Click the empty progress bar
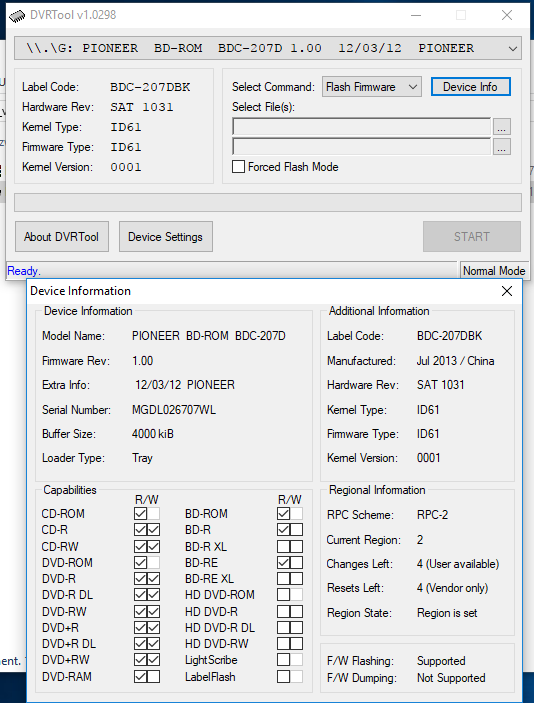 tap(268, 202)
